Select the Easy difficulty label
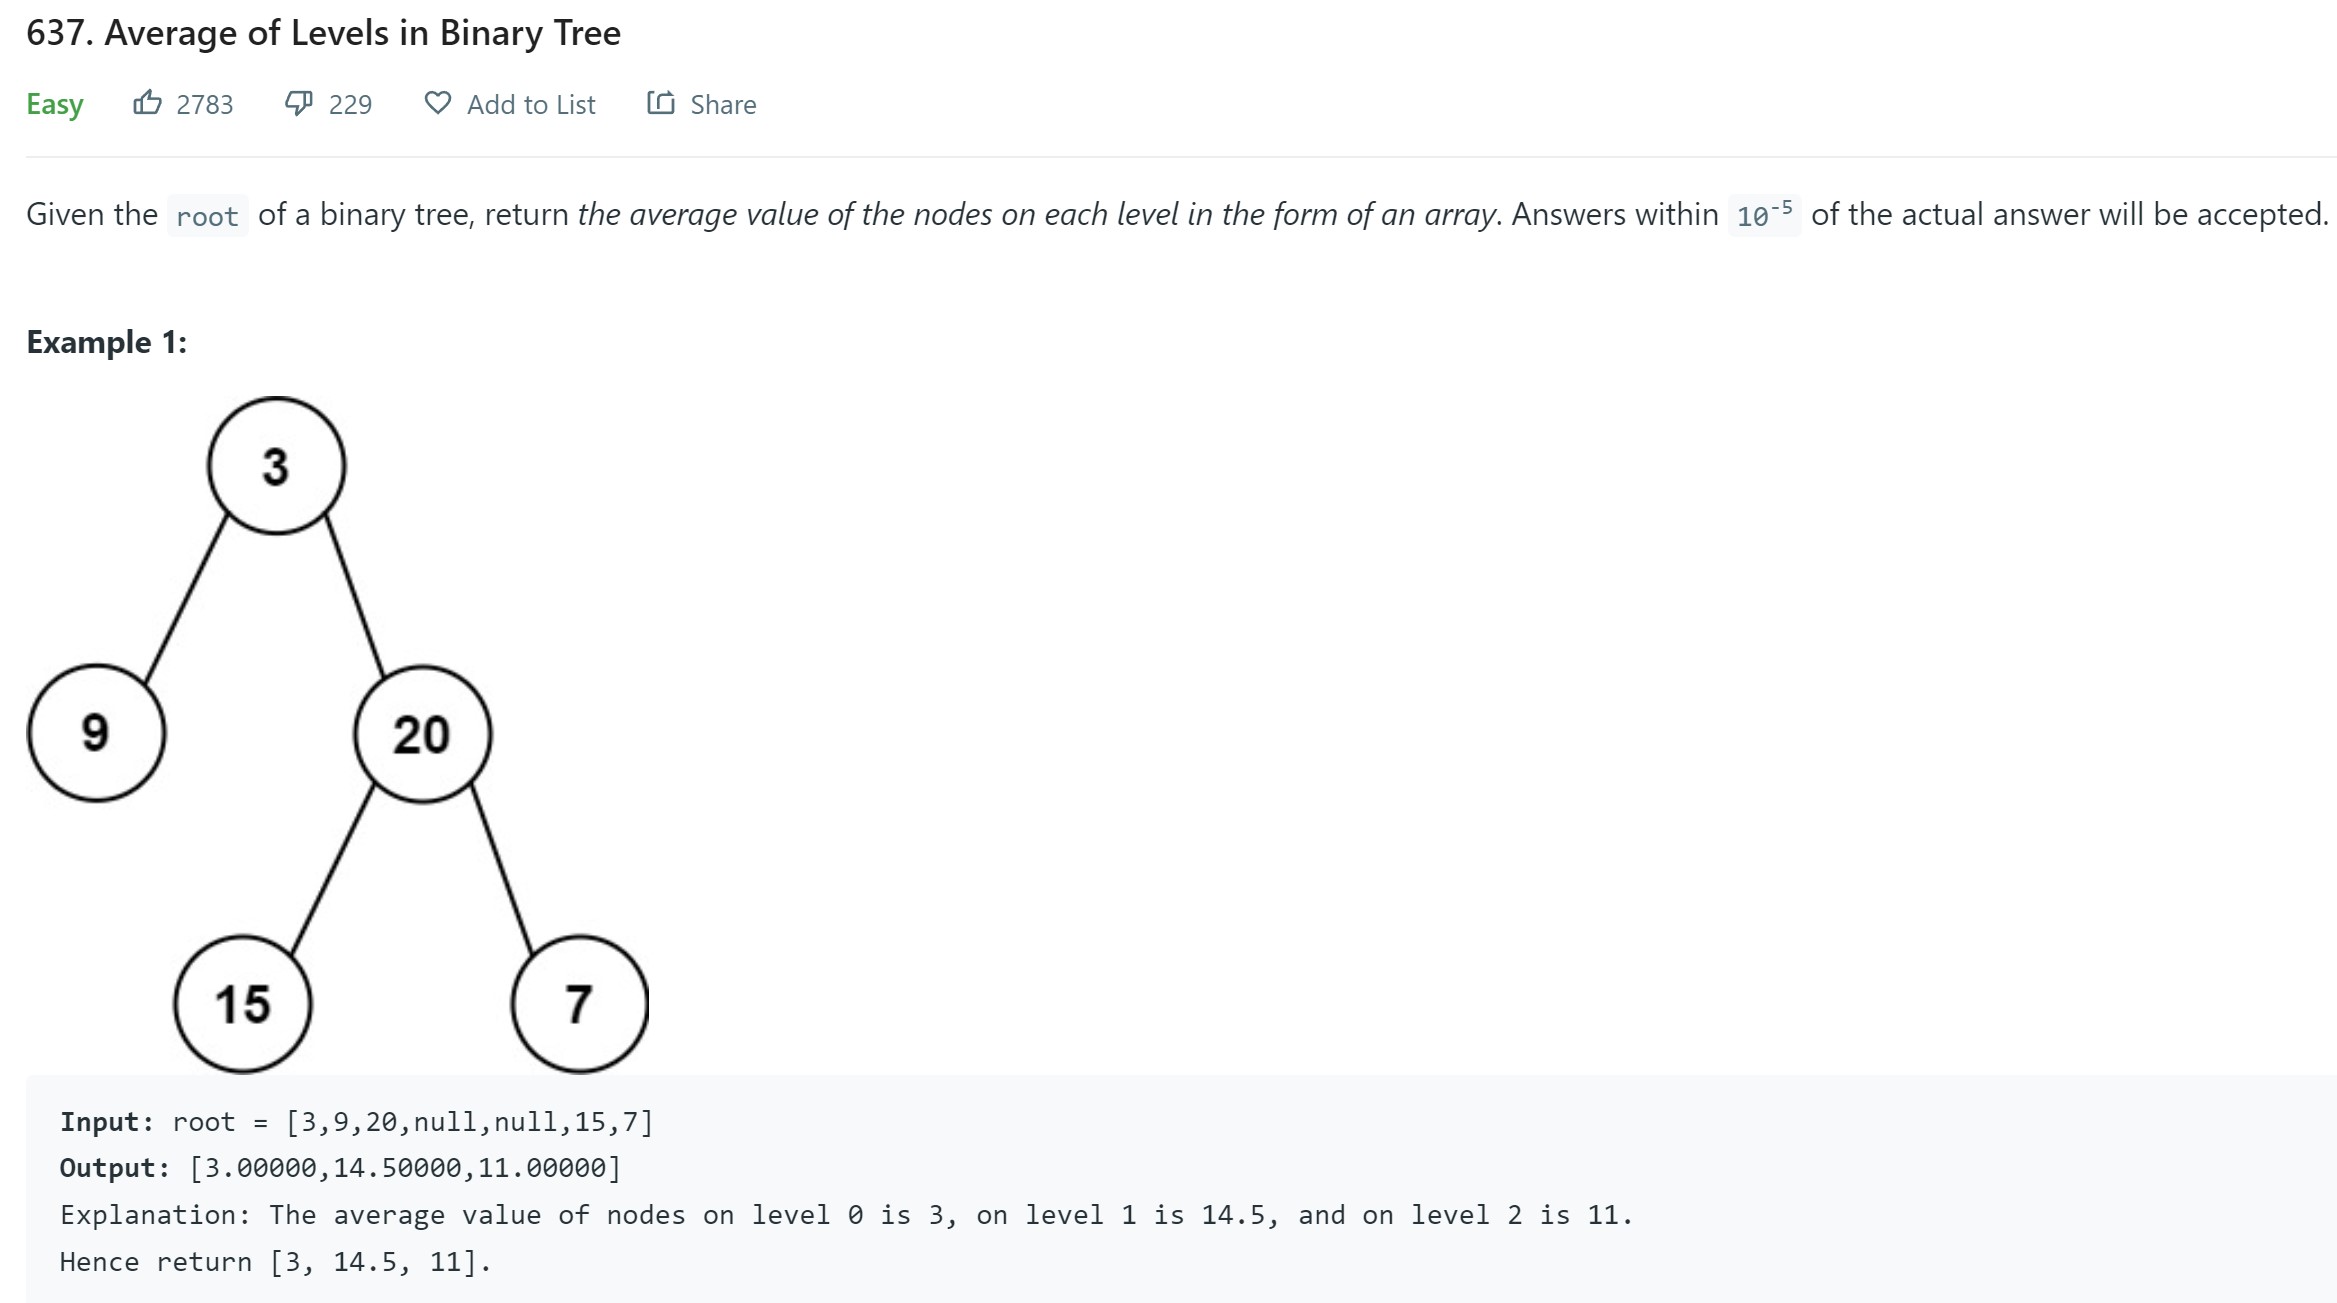The height and width of the screenshot is (1303, 2337). click(x=54, y=105)
